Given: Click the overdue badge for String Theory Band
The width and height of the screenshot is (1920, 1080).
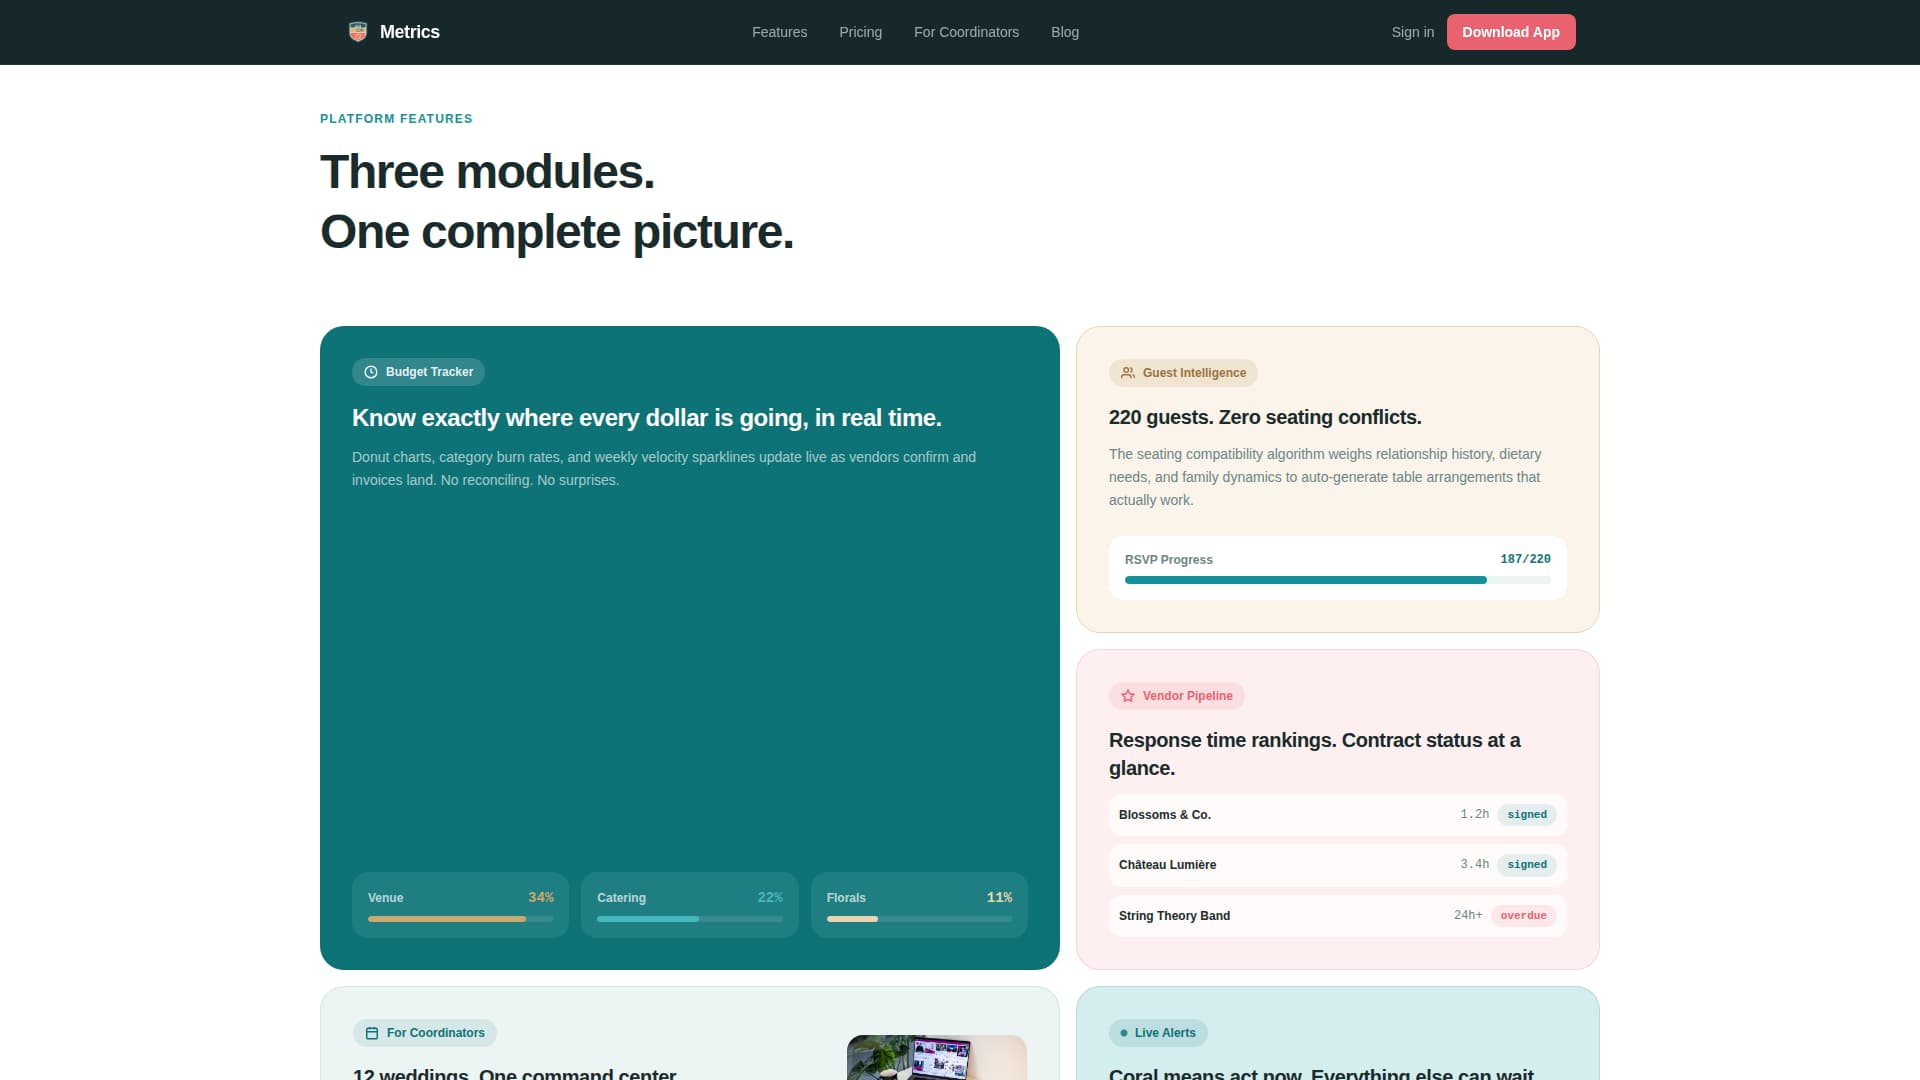Looking at the screenshot, I should click(1523, 916).
